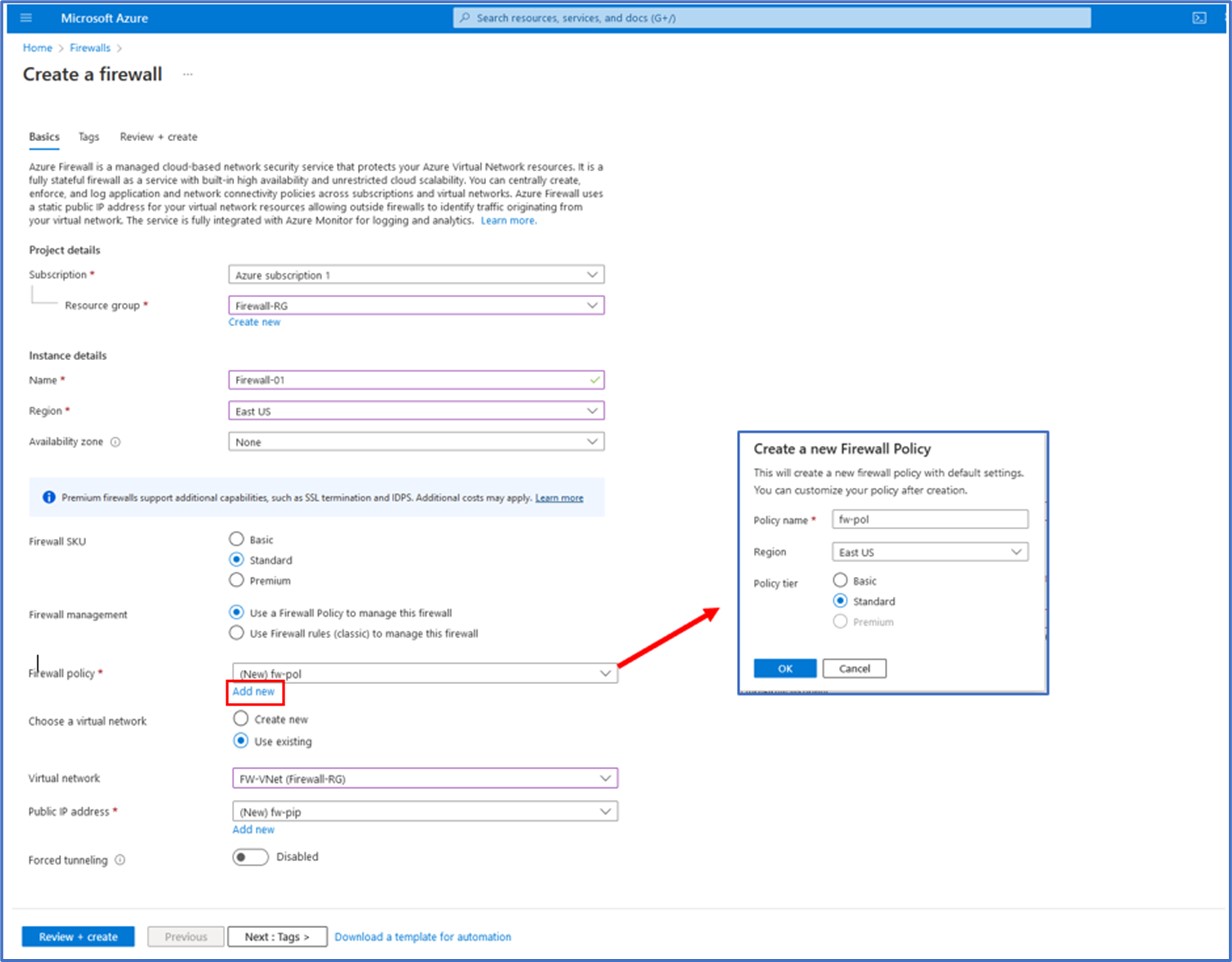Viewport: 1232px width, 962px height.
Task: Switch to the Tags tab
Action: [89, 137]
